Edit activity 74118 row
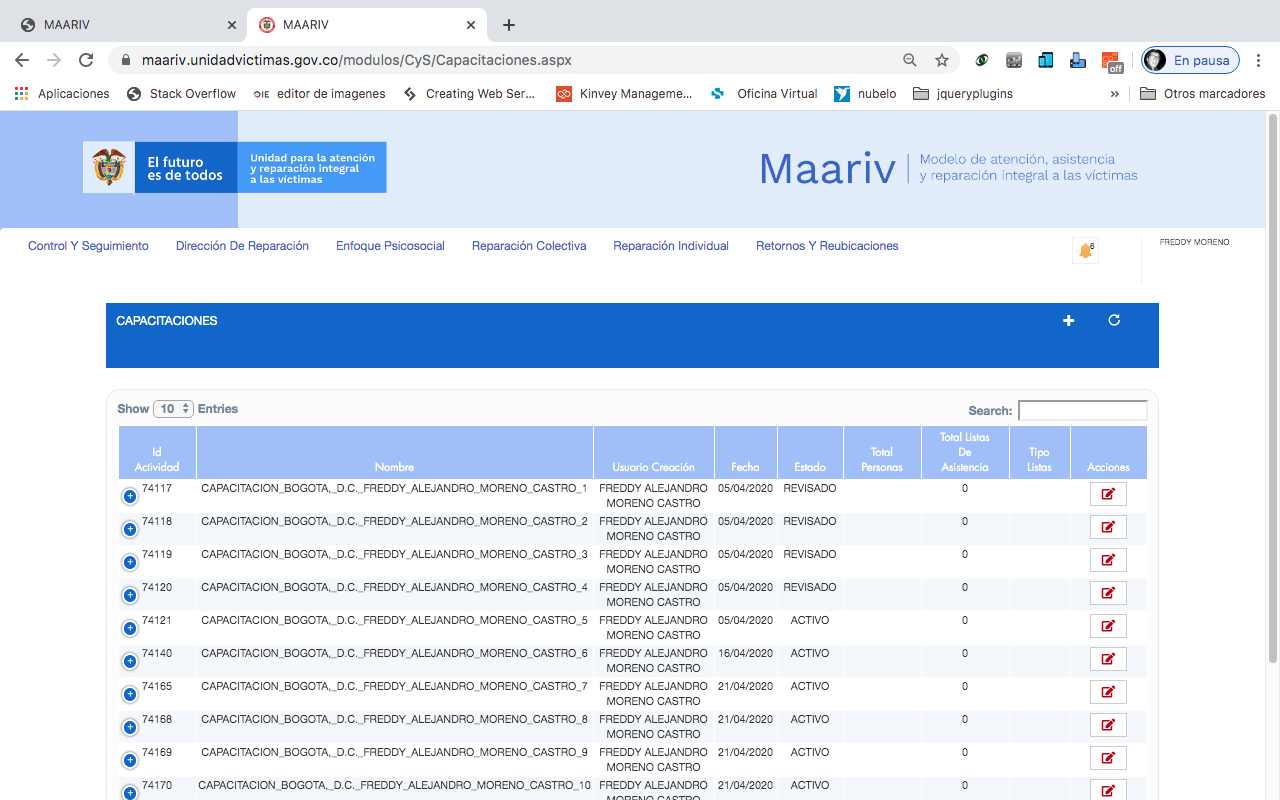 click(1108, 527)
